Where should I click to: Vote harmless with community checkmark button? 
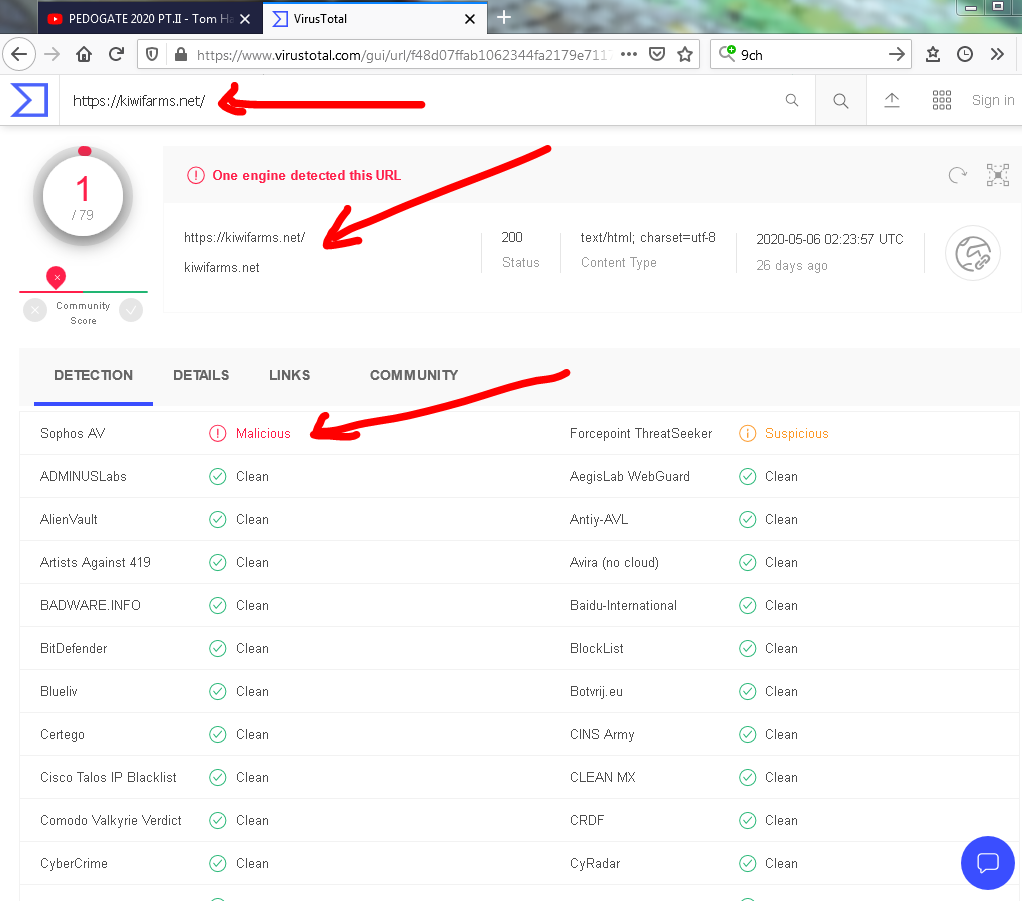[131, 310]
